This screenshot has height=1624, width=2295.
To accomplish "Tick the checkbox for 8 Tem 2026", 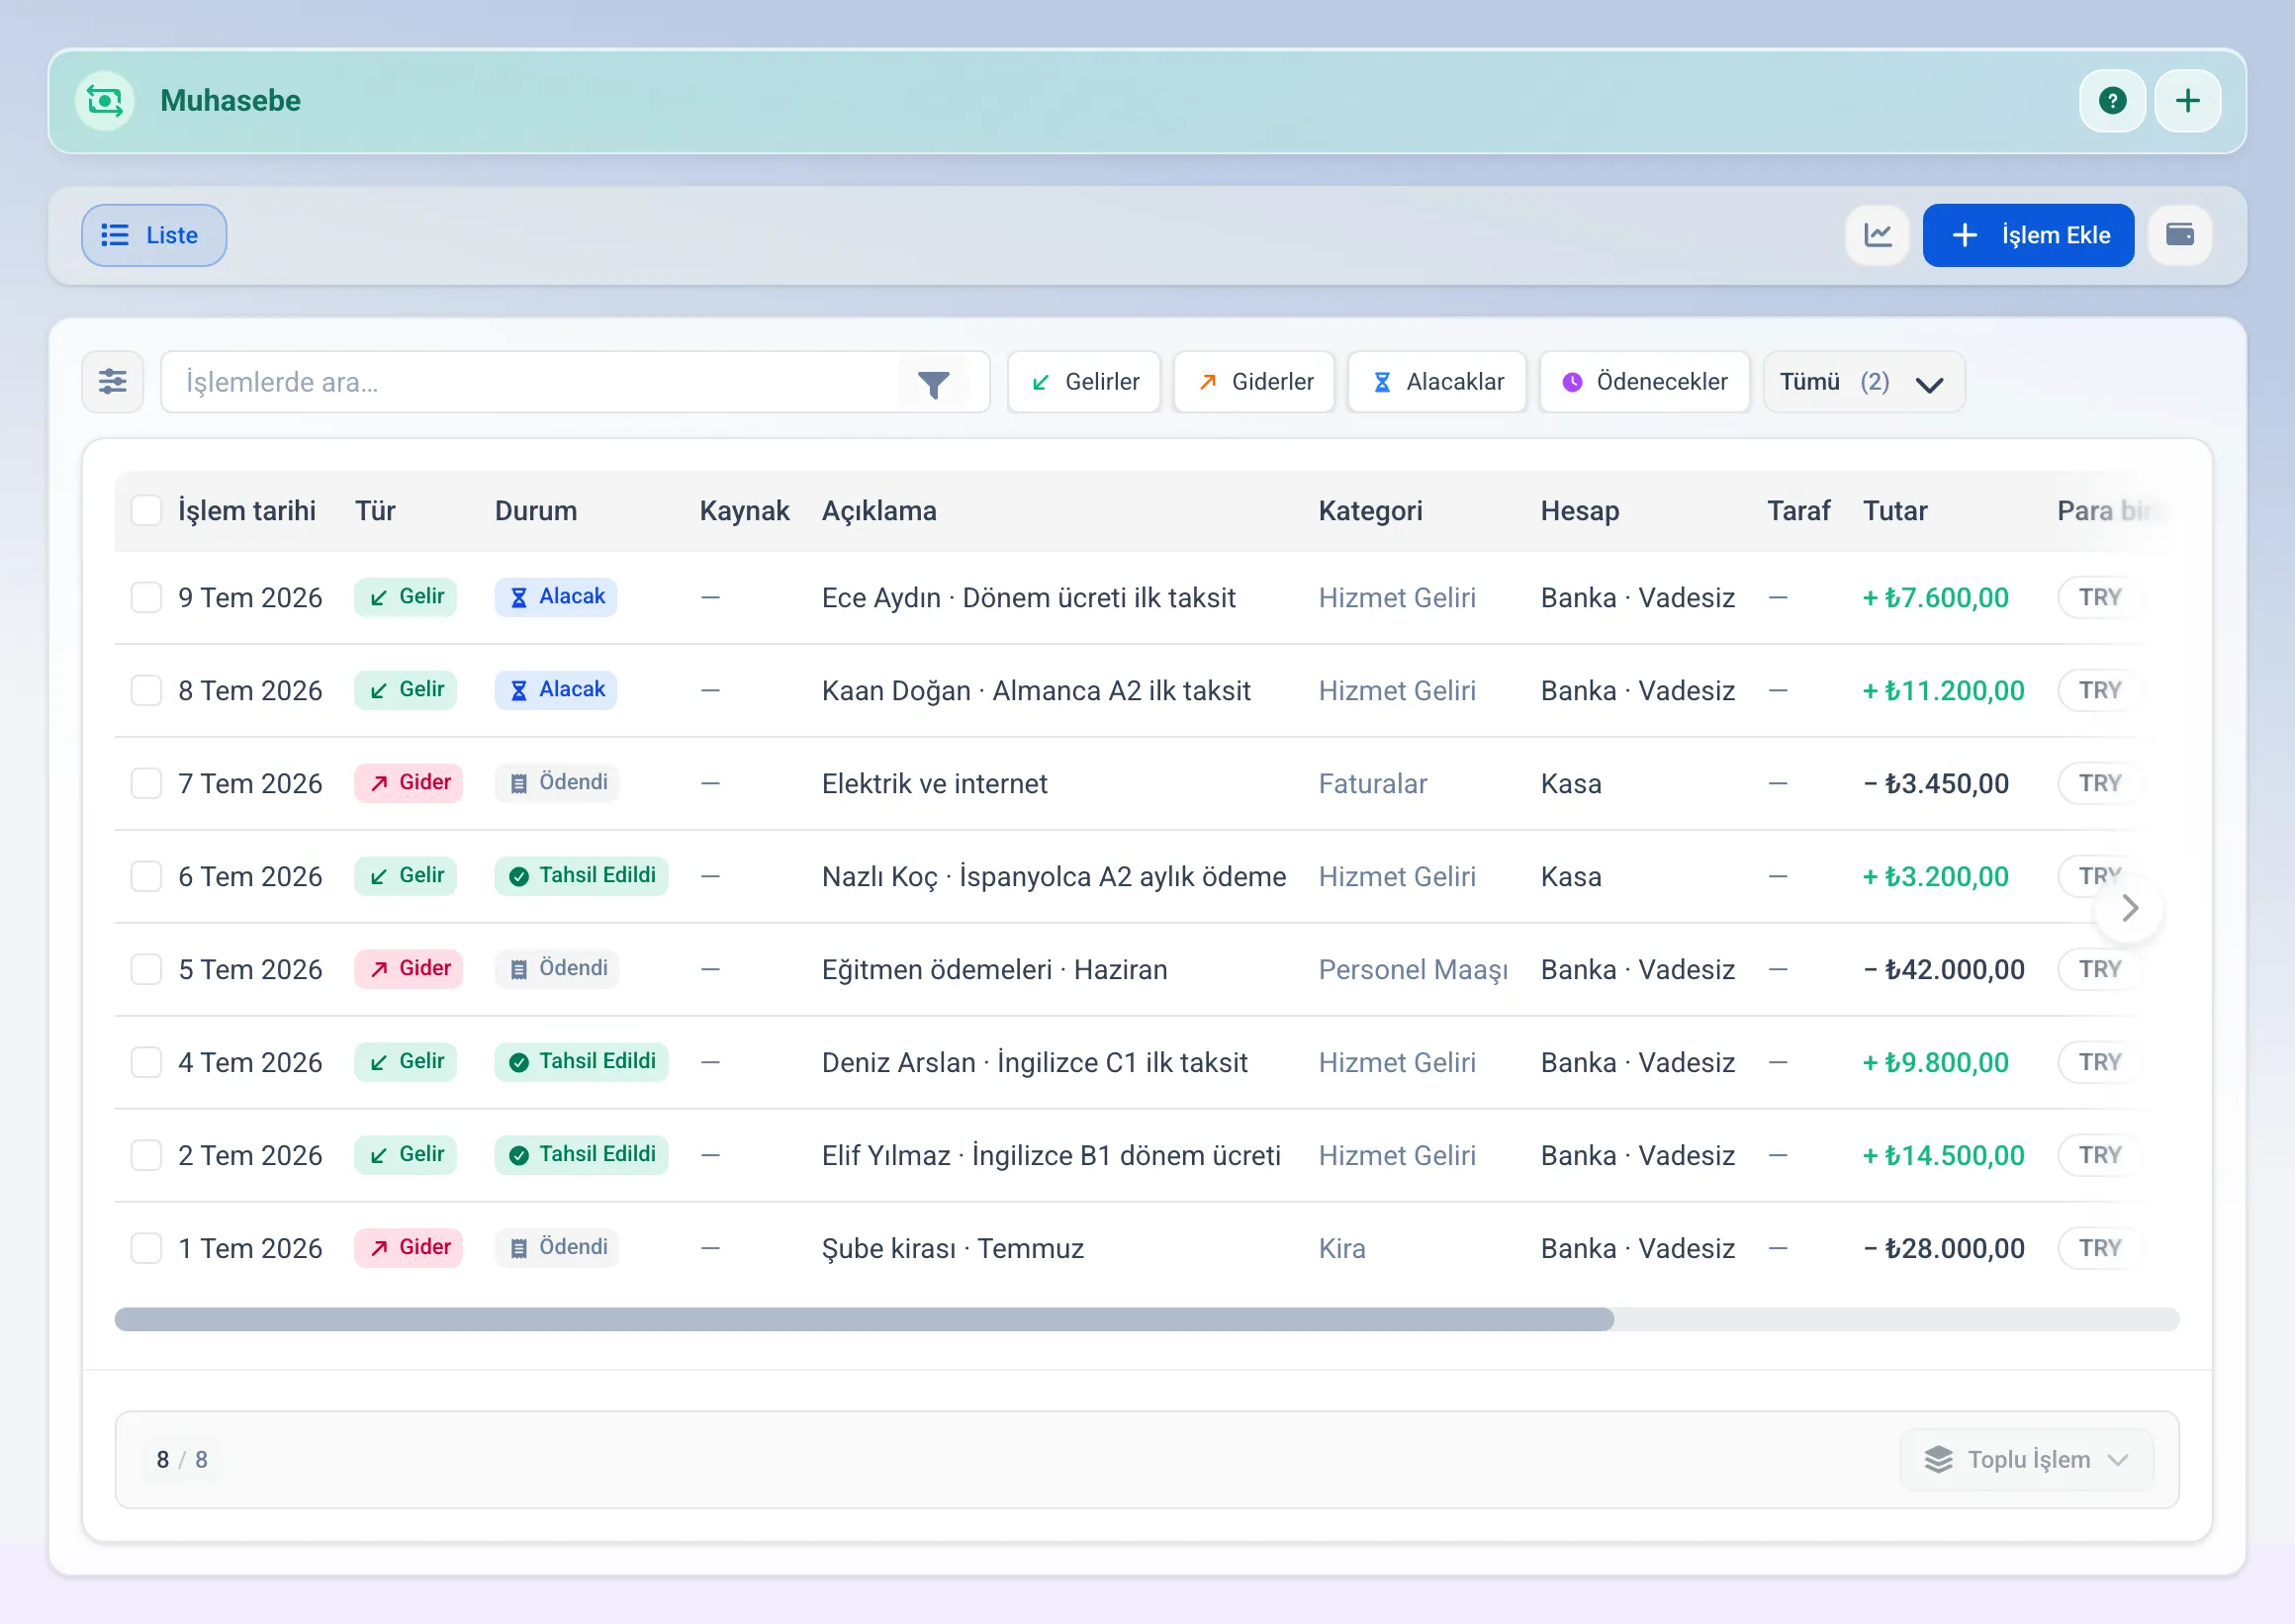I will coord(147,691).
